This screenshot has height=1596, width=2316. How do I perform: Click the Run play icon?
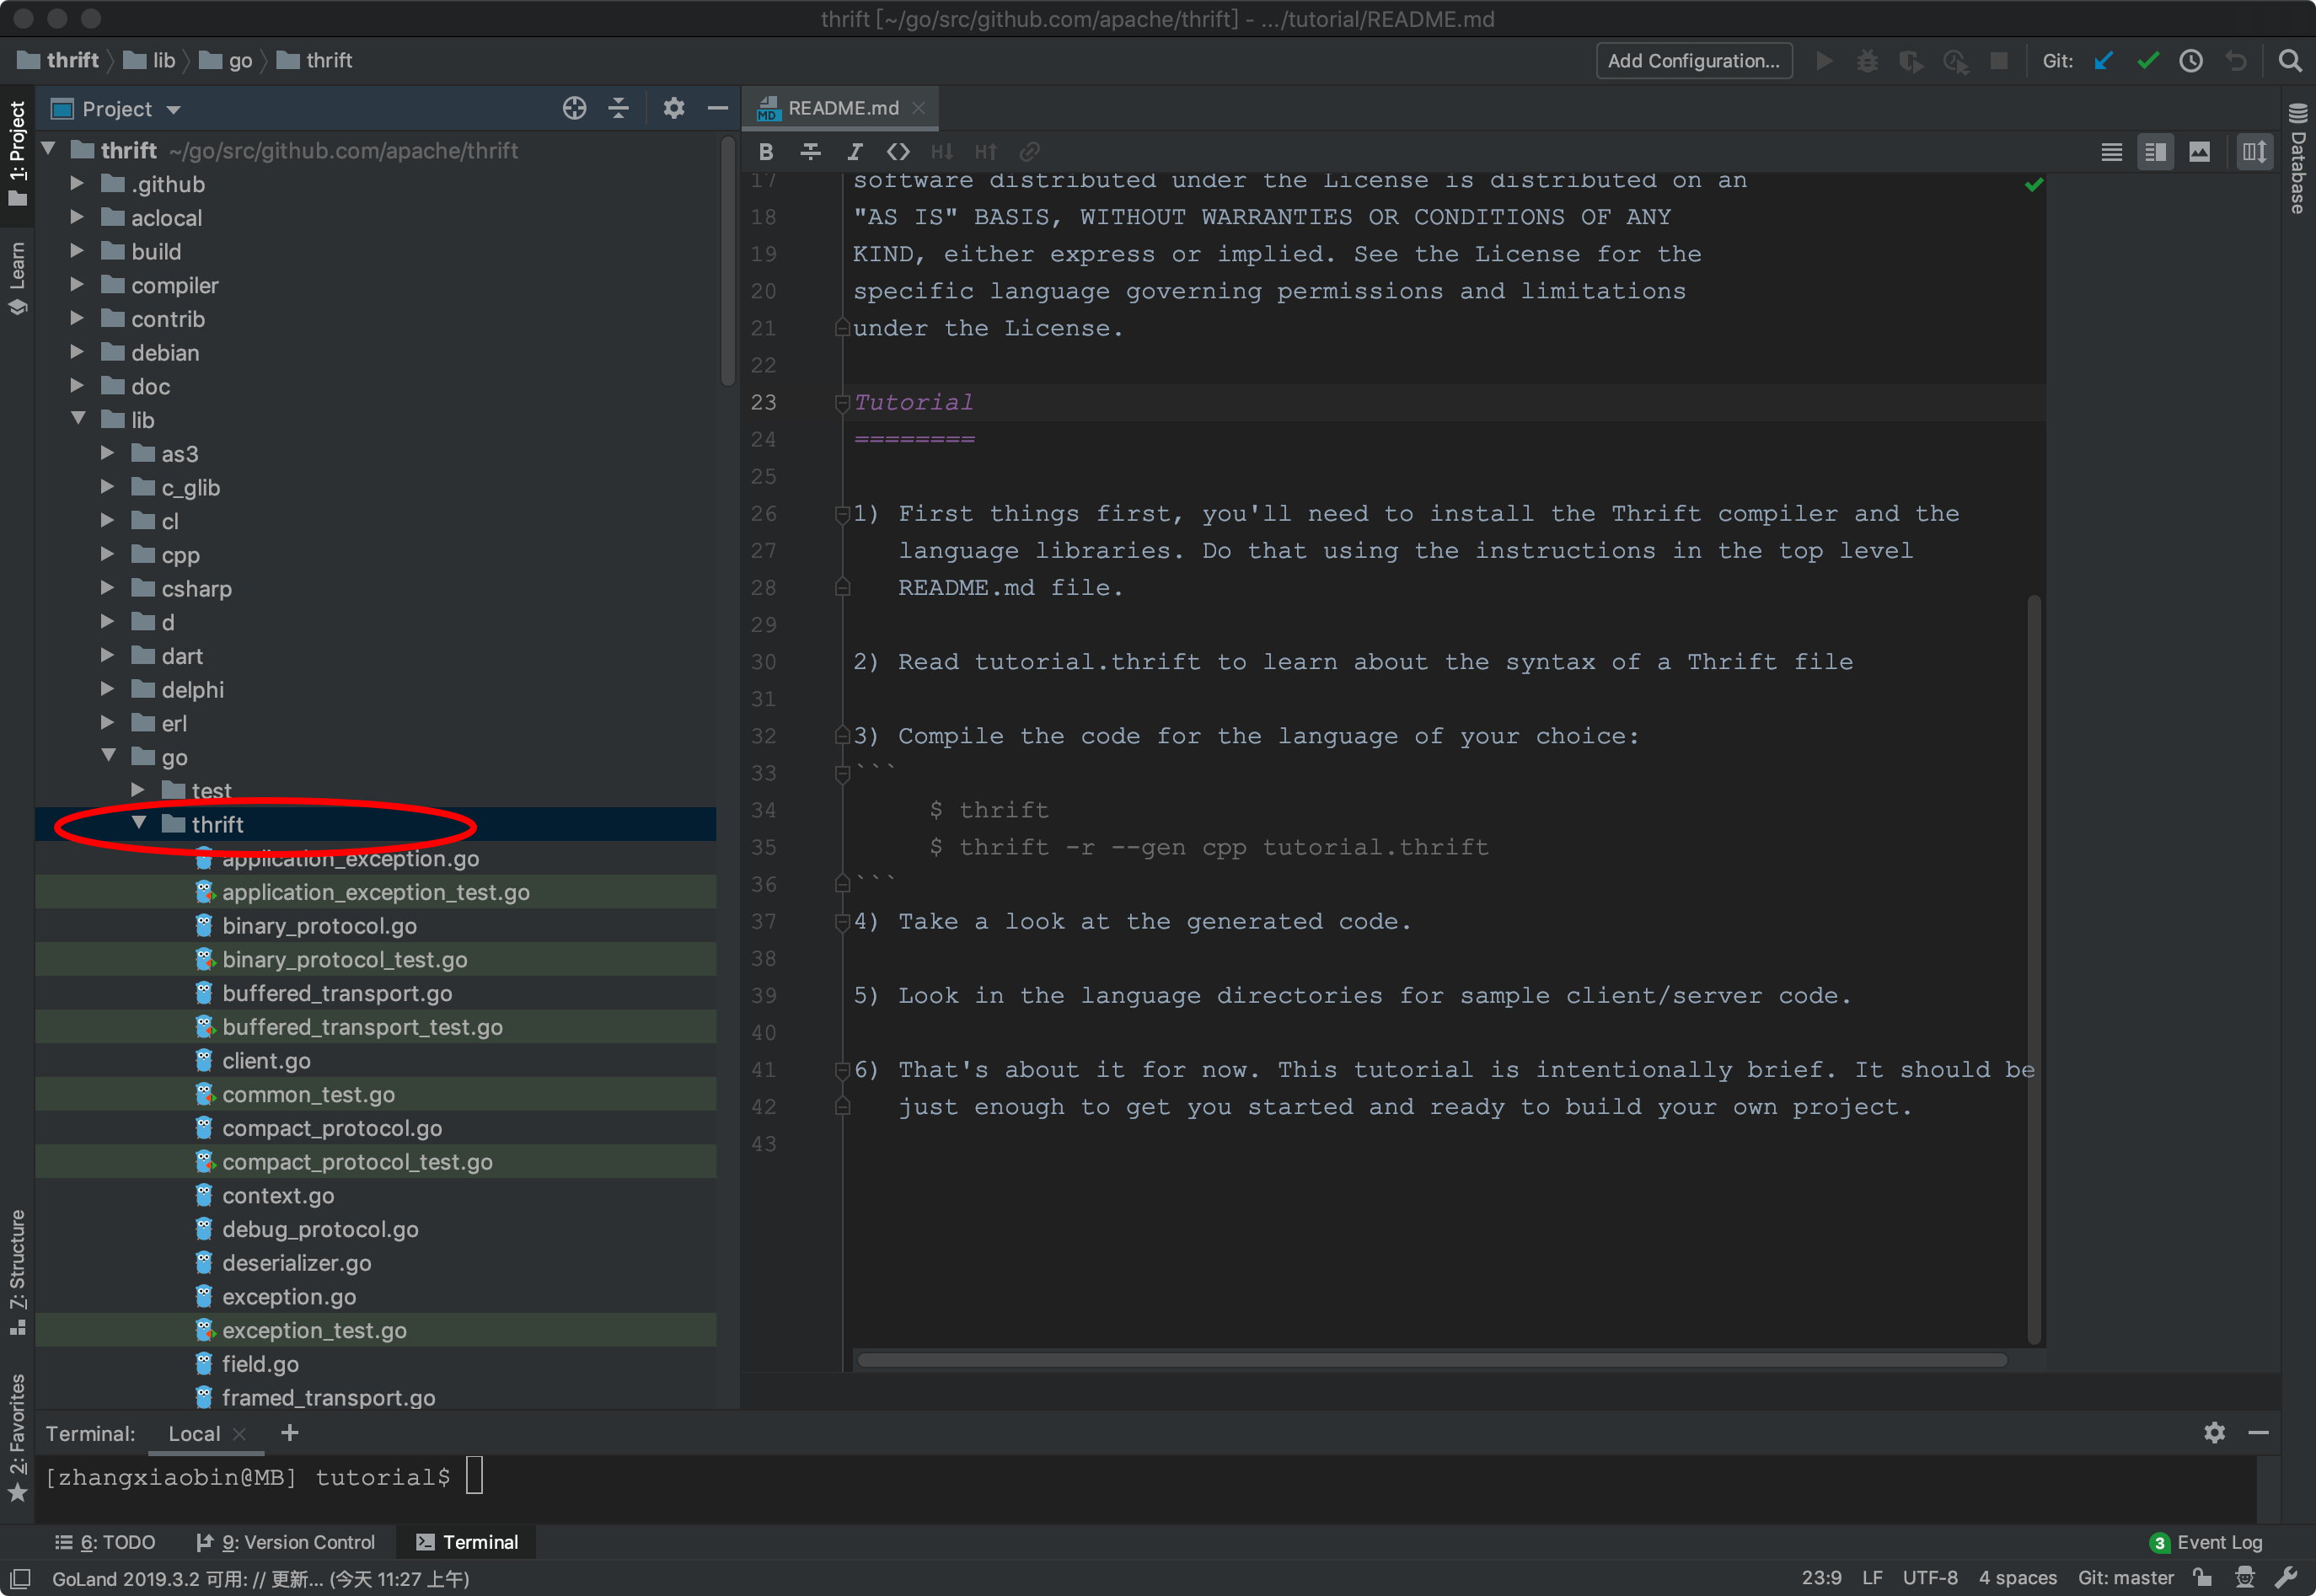pyautogui.click(x=1824, y=61)
